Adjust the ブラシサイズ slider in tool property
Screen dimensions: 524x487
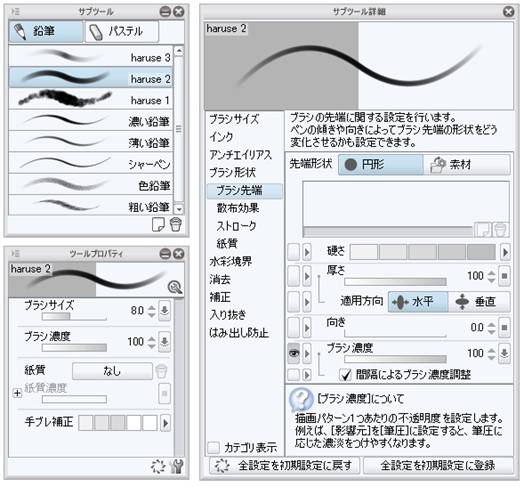point(74,316)
